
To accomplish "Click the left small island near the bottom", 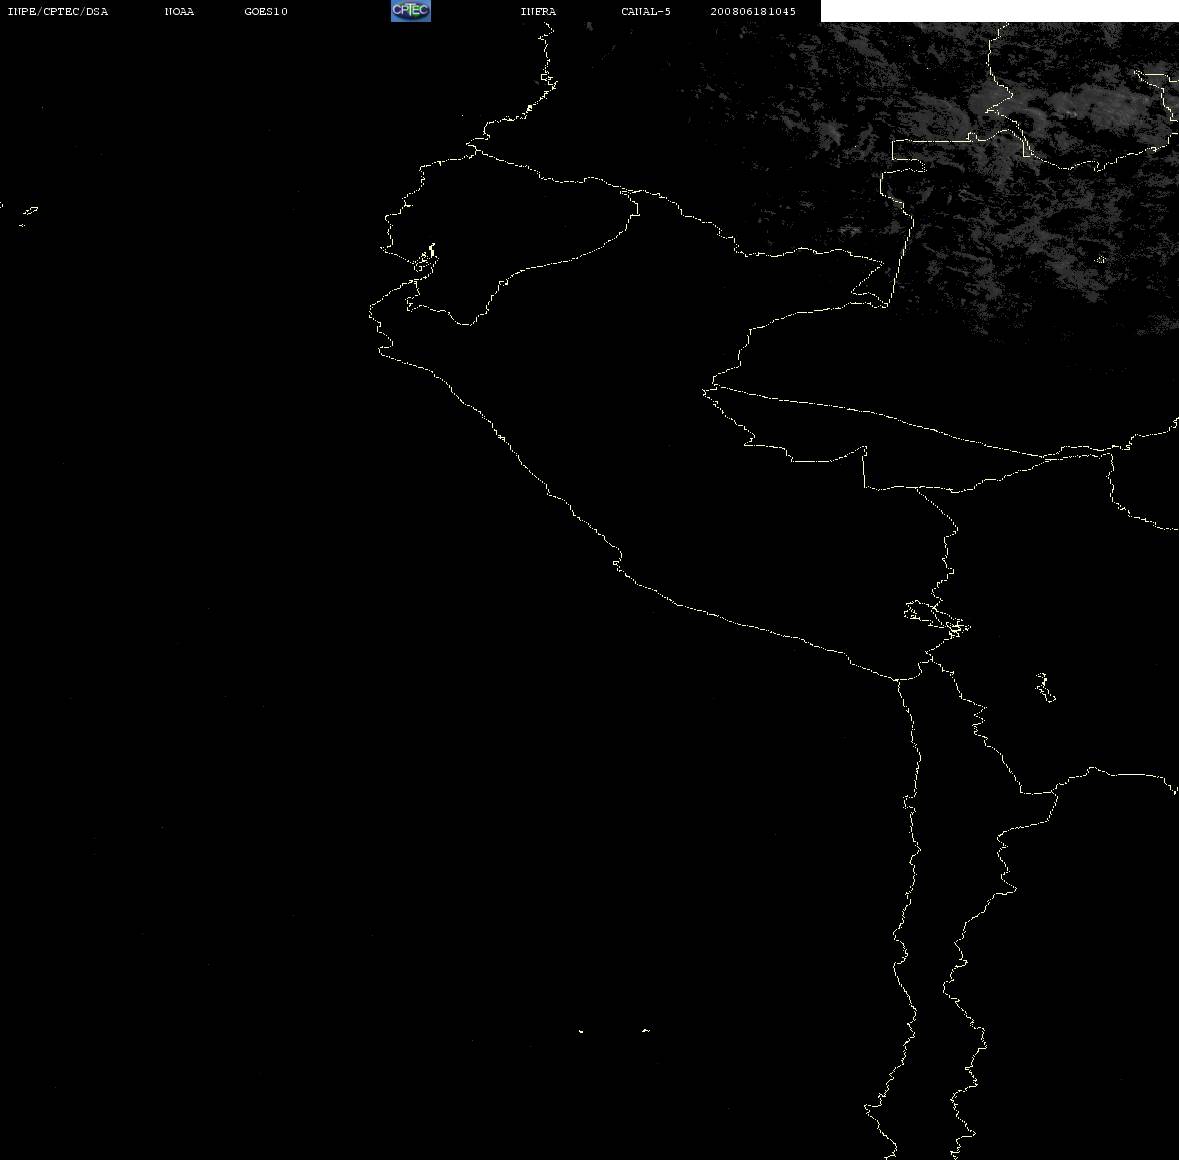I will pos(580,1031).
